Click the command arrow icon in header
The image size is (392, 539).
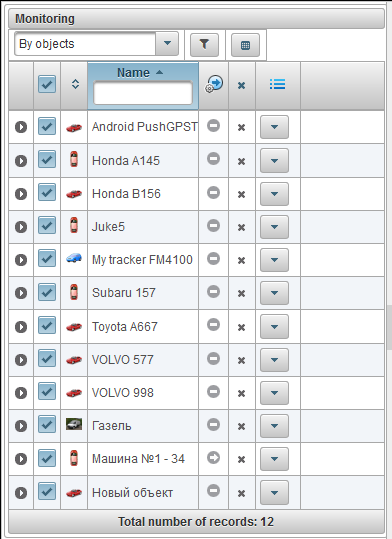214,84
